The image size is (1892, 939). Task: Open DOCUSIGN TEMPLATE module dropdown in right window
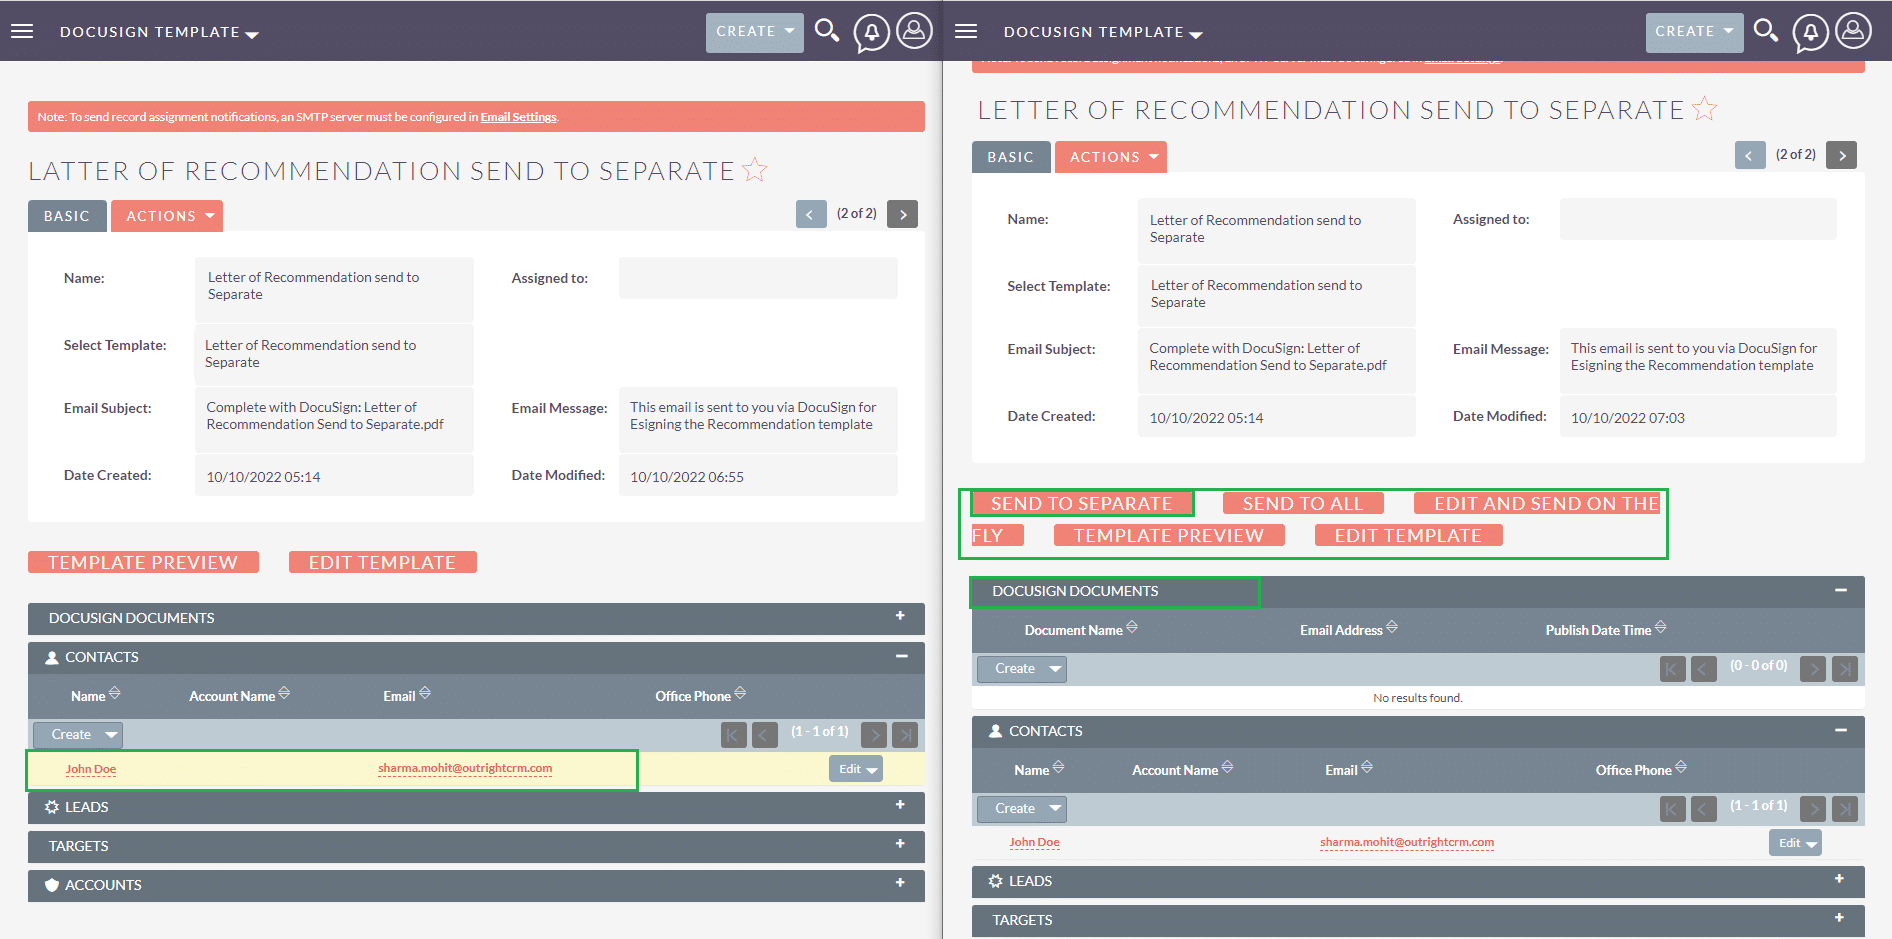click(1103, 32)
